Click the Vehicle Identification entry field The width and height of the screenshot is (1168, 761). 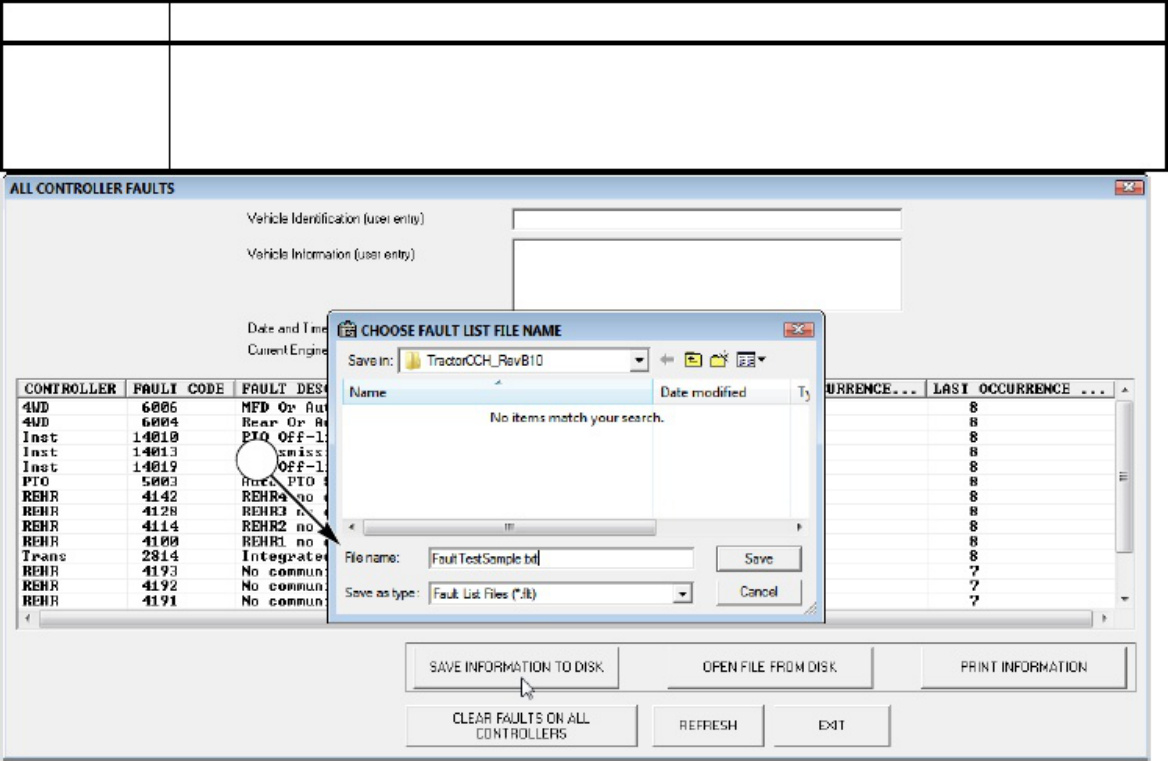point(707,219)
